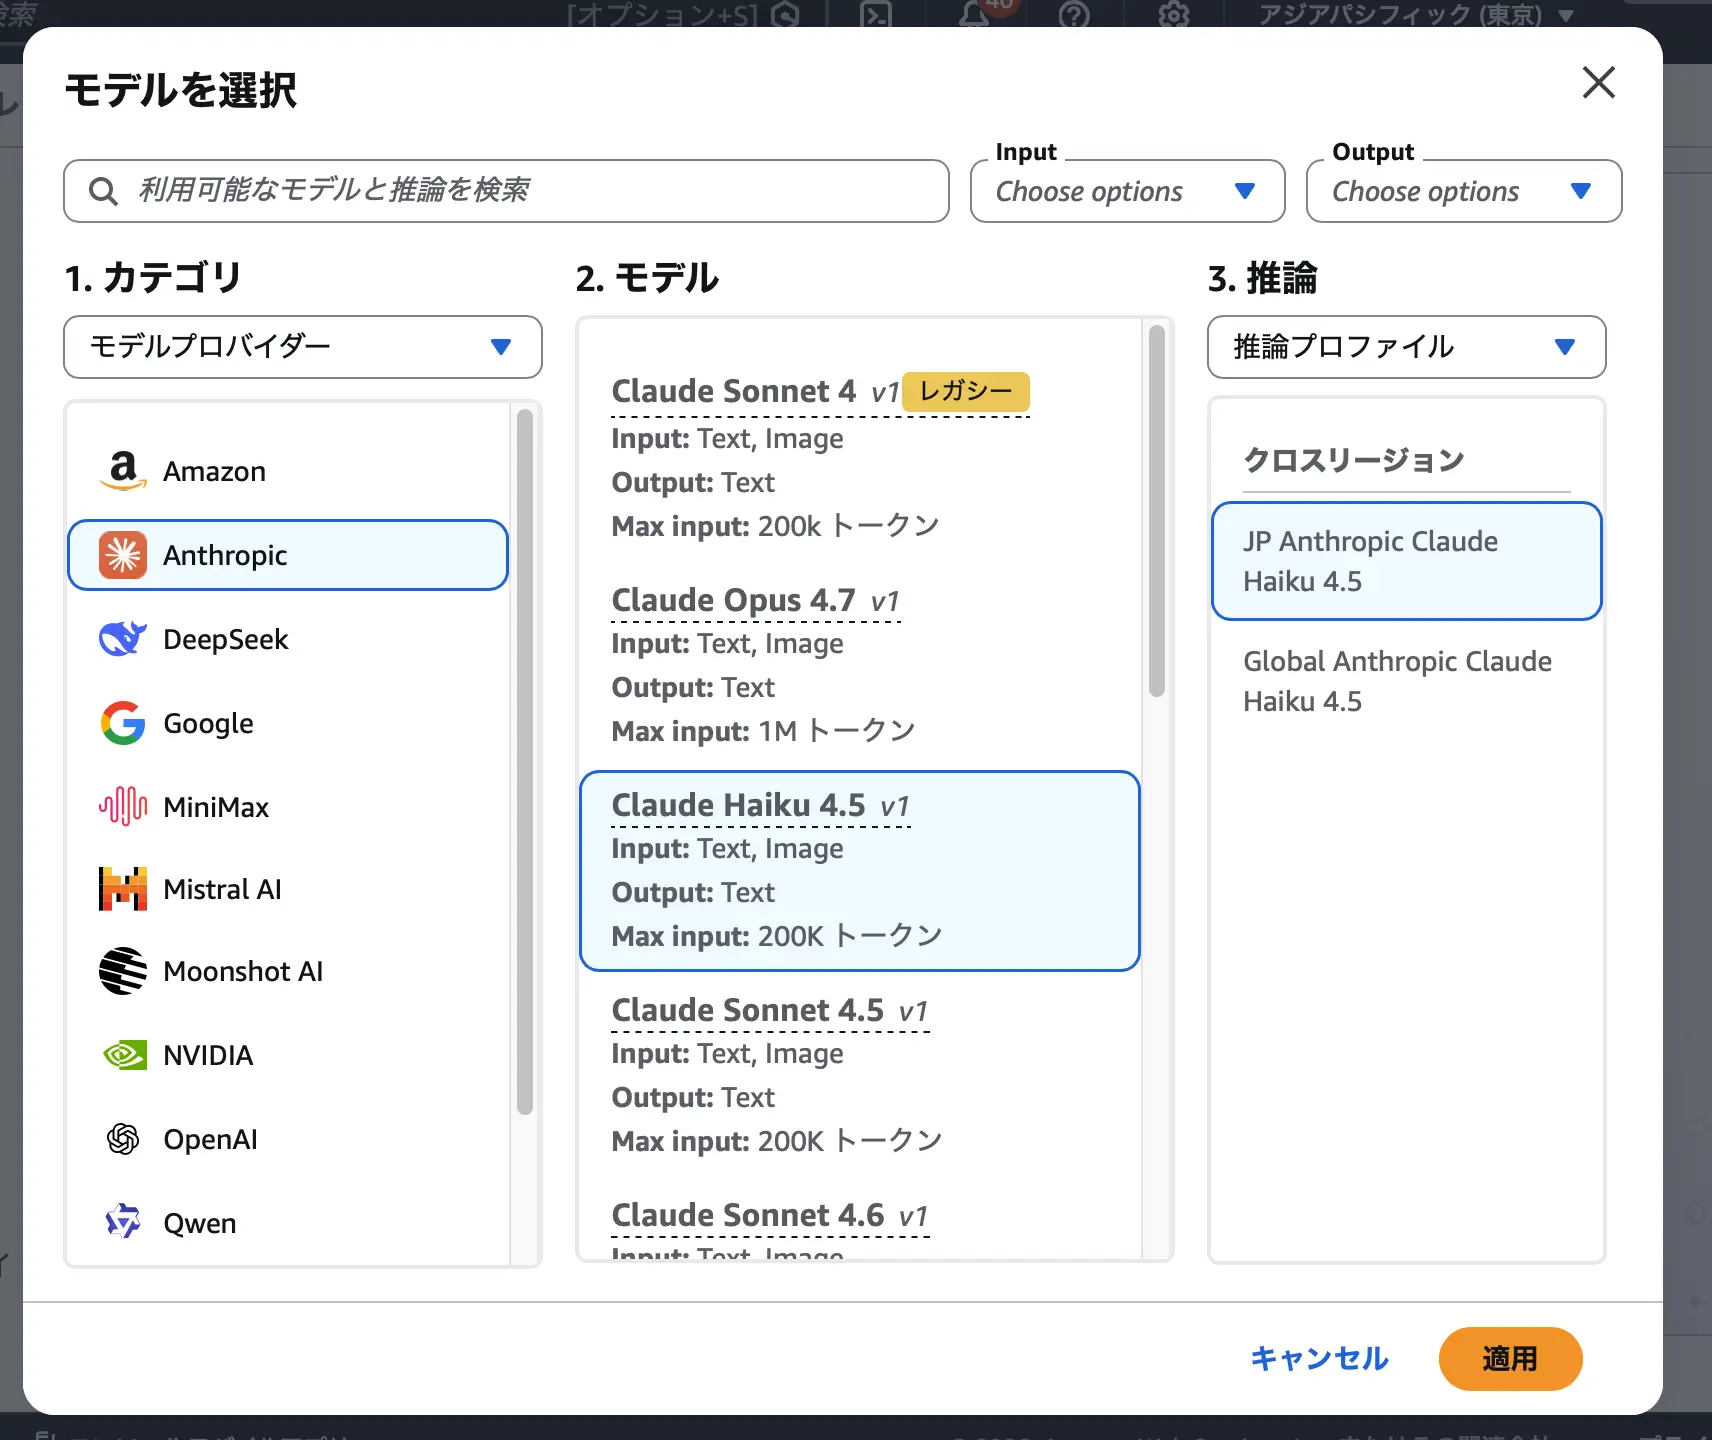Click the orange 適用 apply button
This screenshot has width=1712, height=1440.
click(x=1510, y=1359)
